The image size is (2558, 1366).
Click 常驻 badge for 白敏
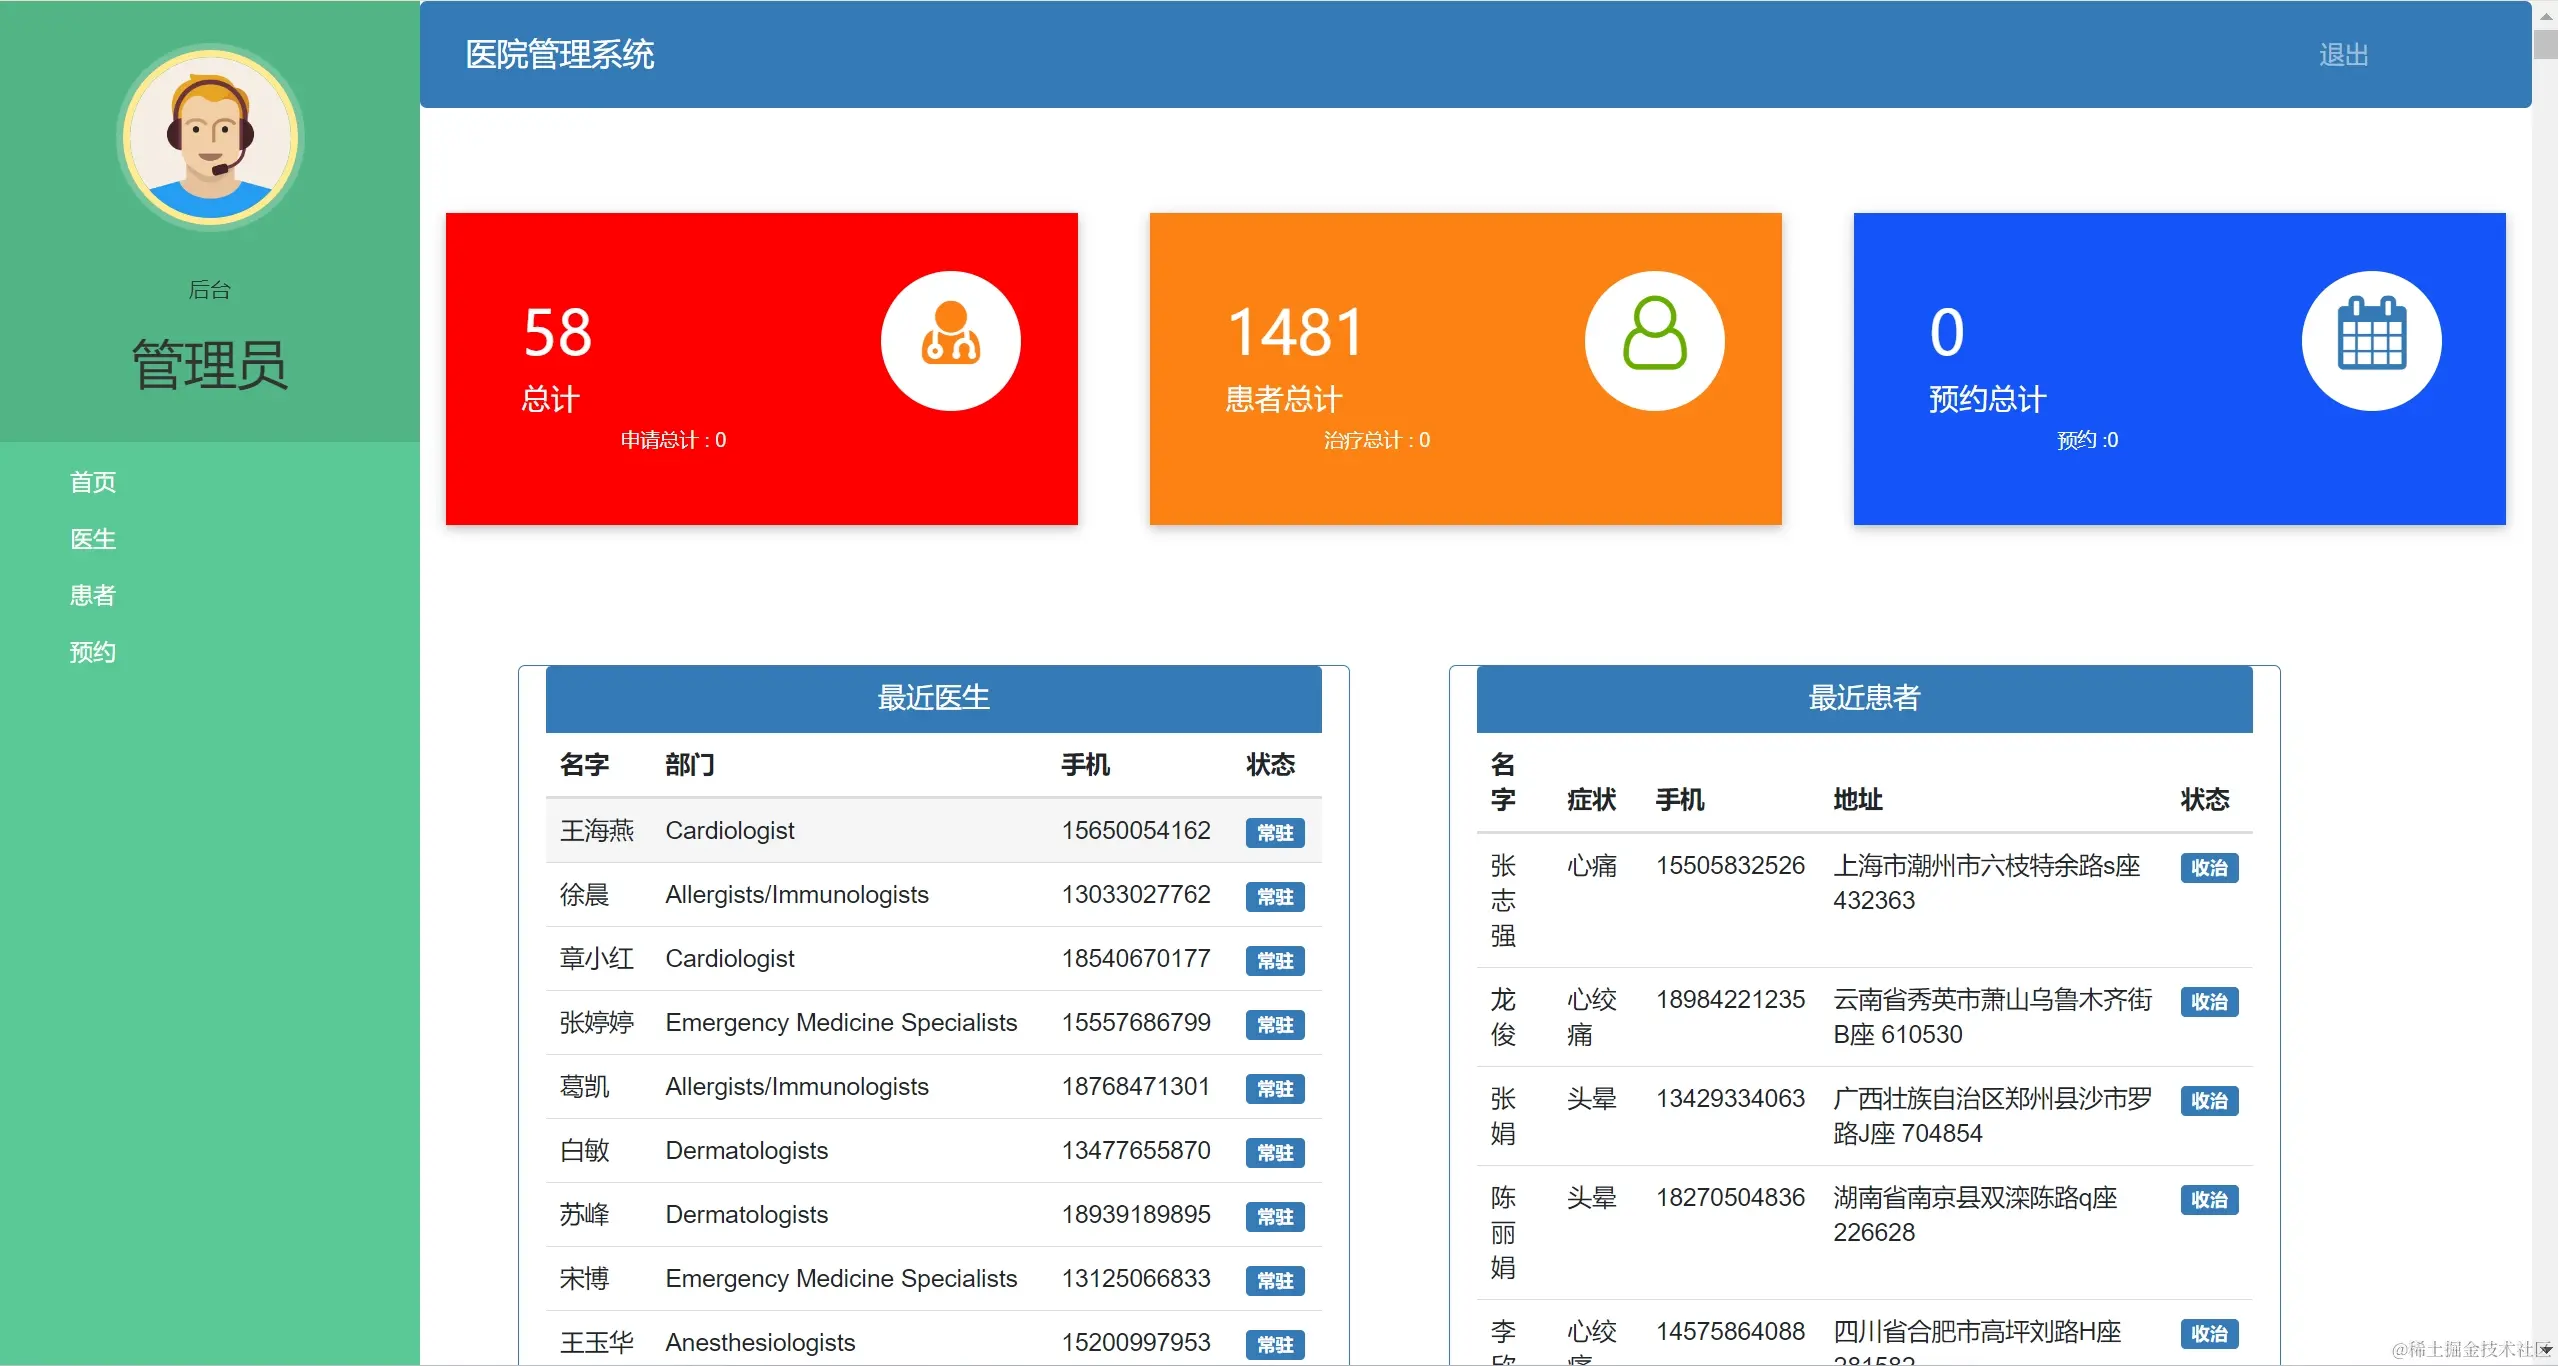click(x=1274, y=1153)
